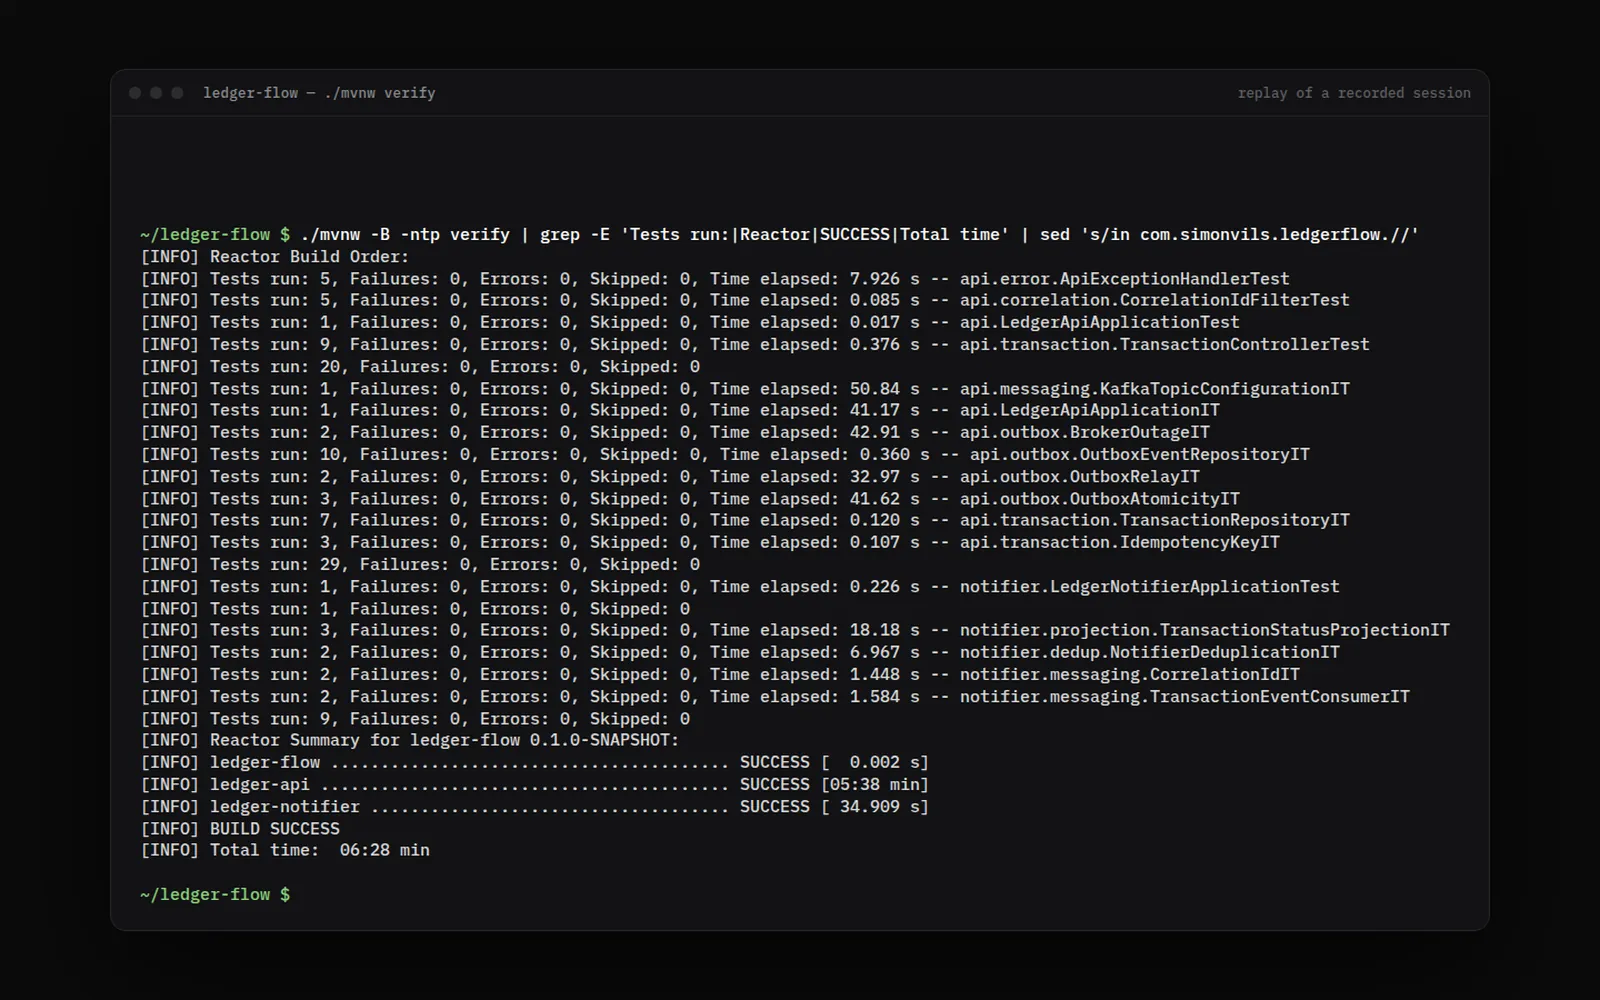
Task: Click the sed expression 's/in com.simonvils.ledgerflow.//'
Action: coord(1250,235)
